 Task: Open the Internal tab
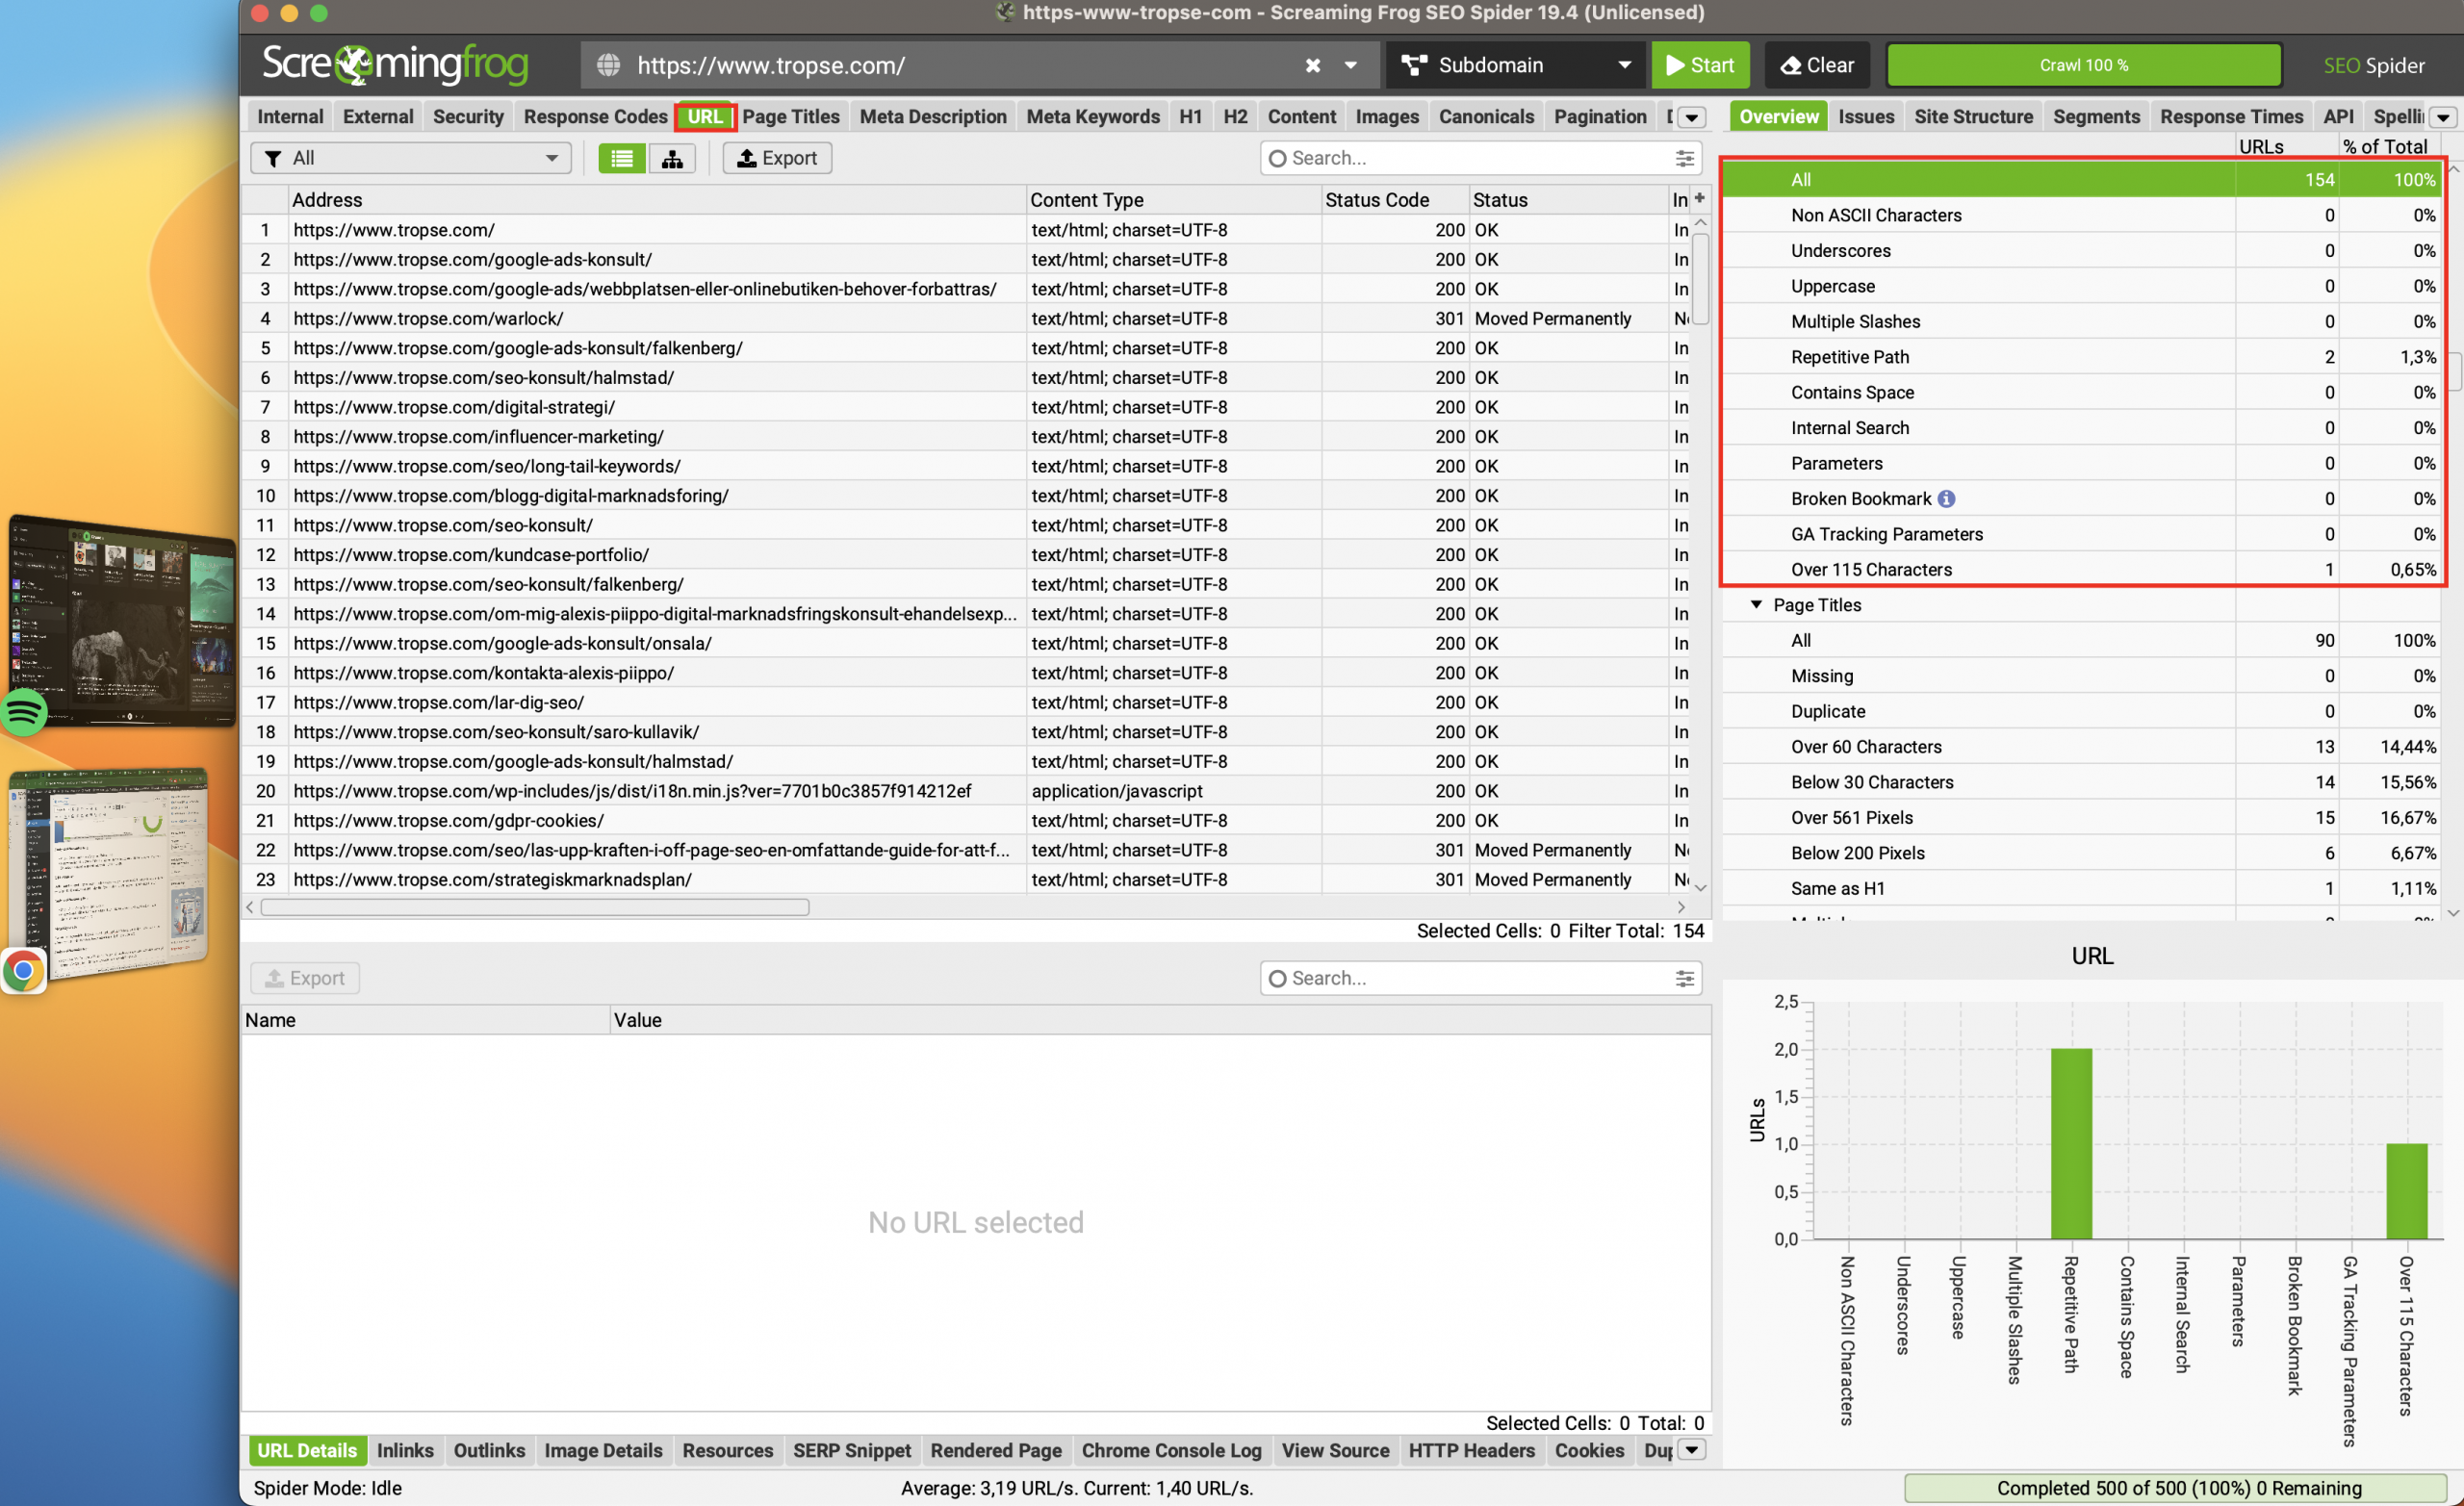[290, 117]
